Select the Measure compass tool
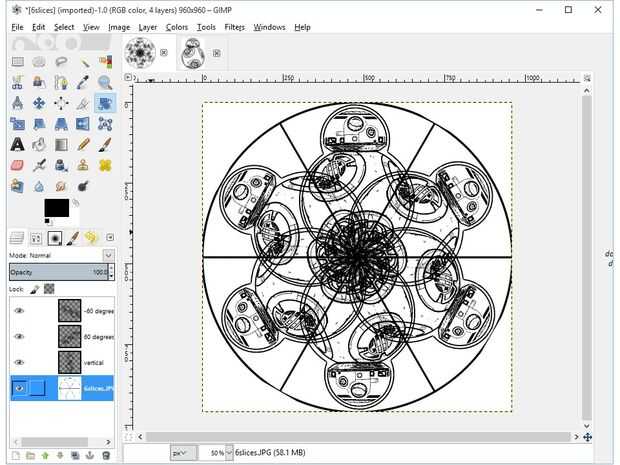This screenshot has width=620, height=465. pos(18,104)
